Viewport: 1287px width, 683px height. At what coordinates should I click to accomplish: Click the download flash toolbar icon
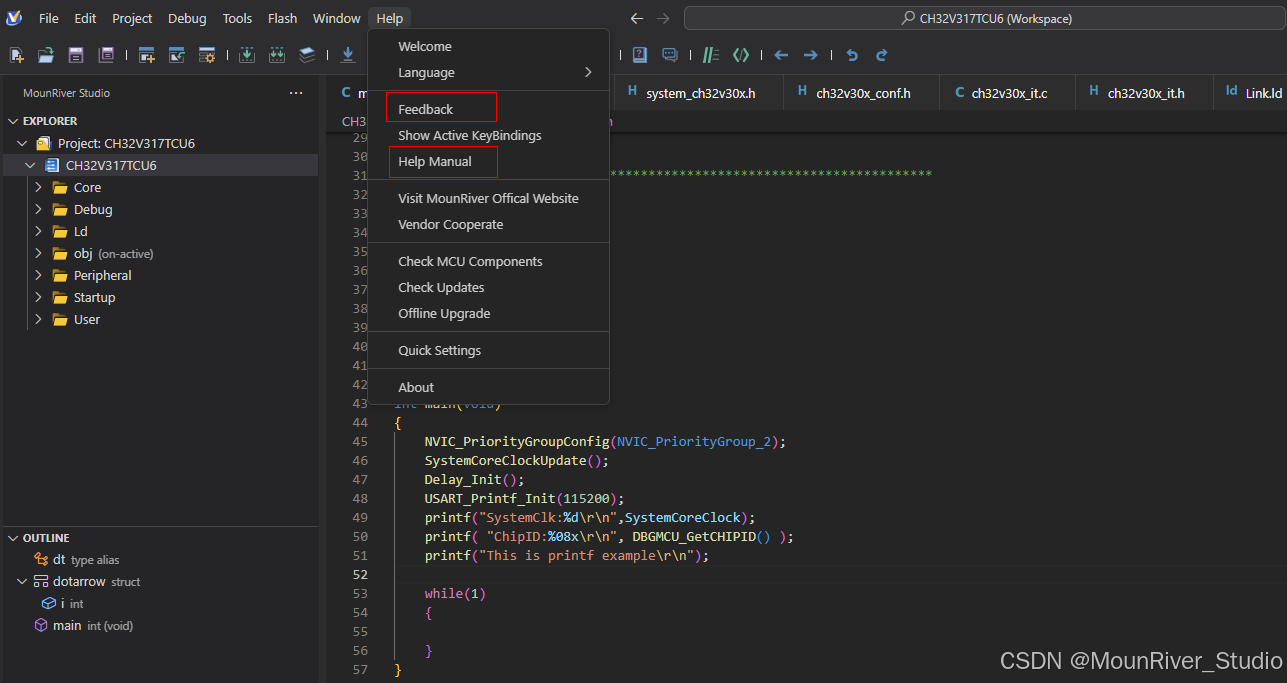click(x=348, y=55)
